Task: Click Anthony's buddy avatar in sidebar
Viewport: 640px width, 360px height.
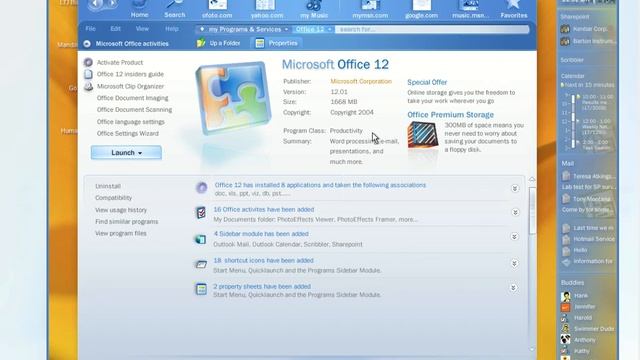Action: [x=565, y=340]
